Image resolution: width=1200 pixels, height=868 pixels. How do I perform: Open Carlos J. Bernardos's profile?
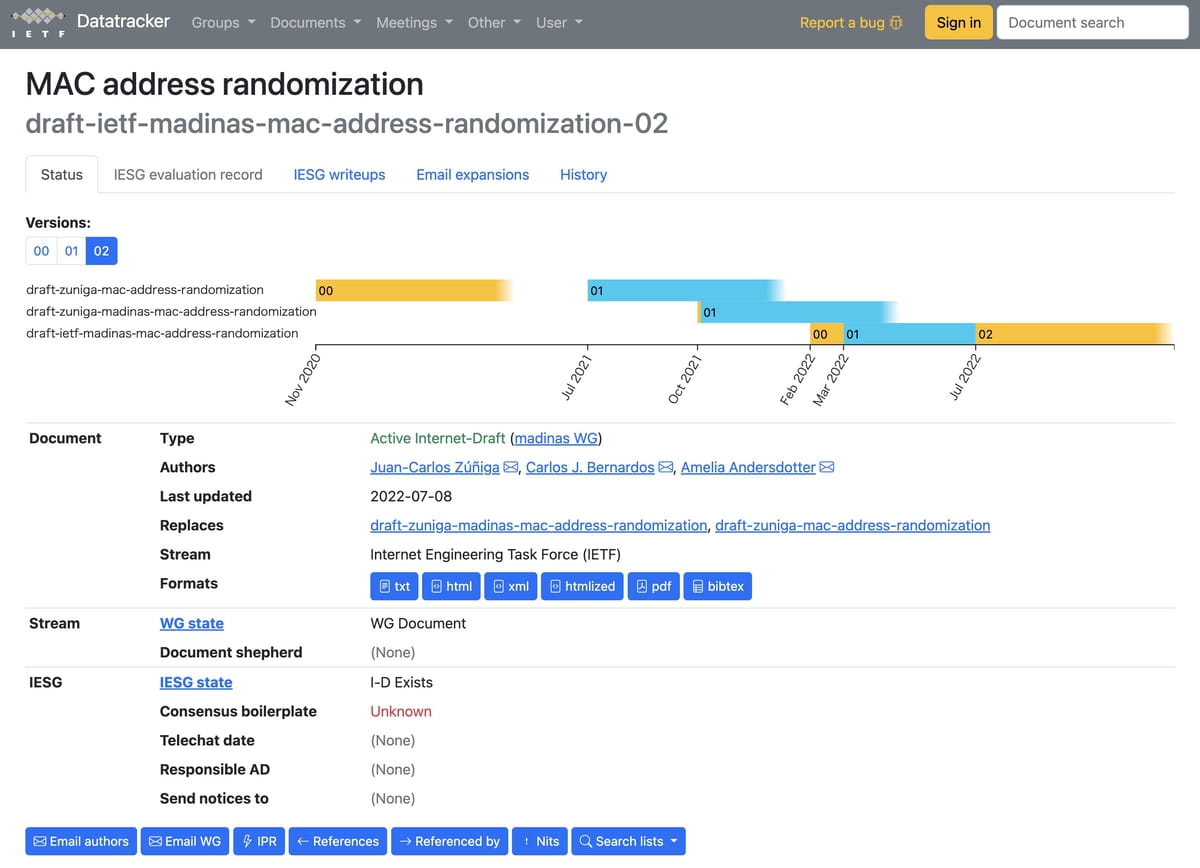(590, 467)
